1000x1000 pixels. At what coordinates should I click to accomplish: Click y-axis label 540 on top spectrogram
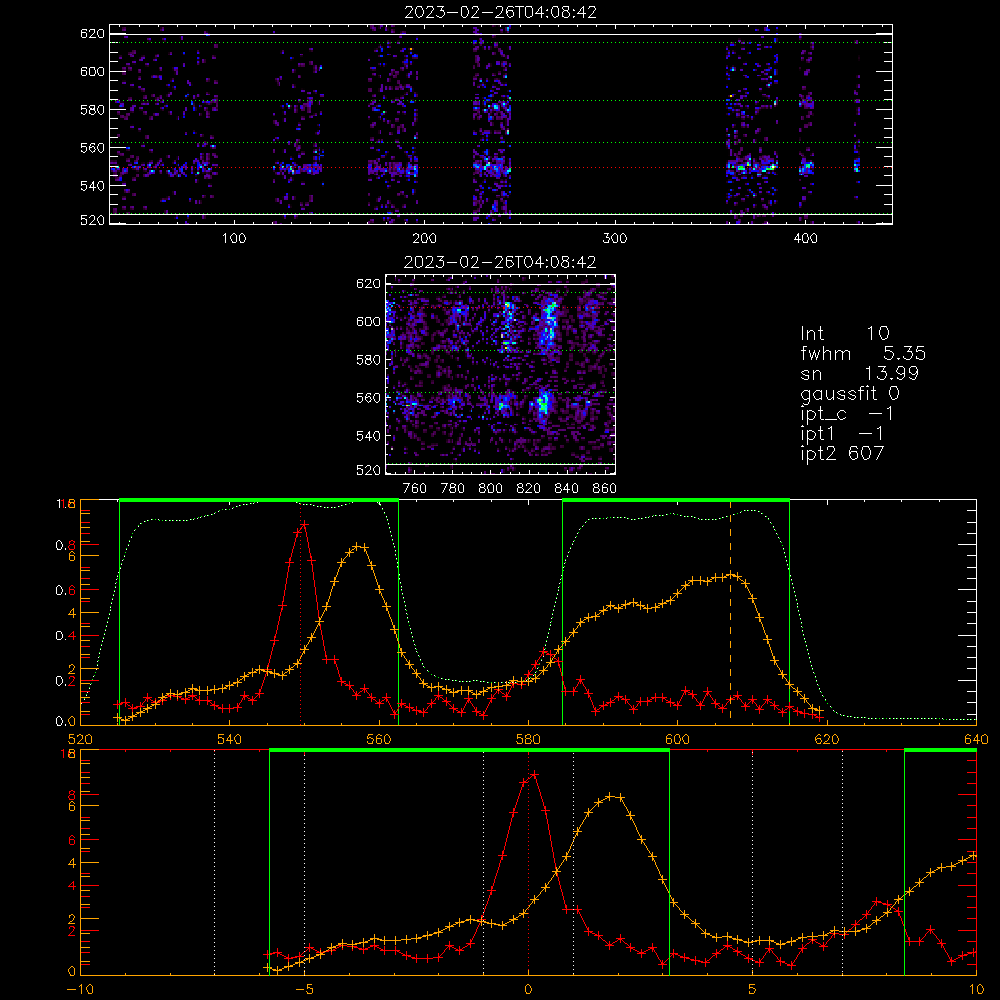pyautogui.click(x=92, y=186)
